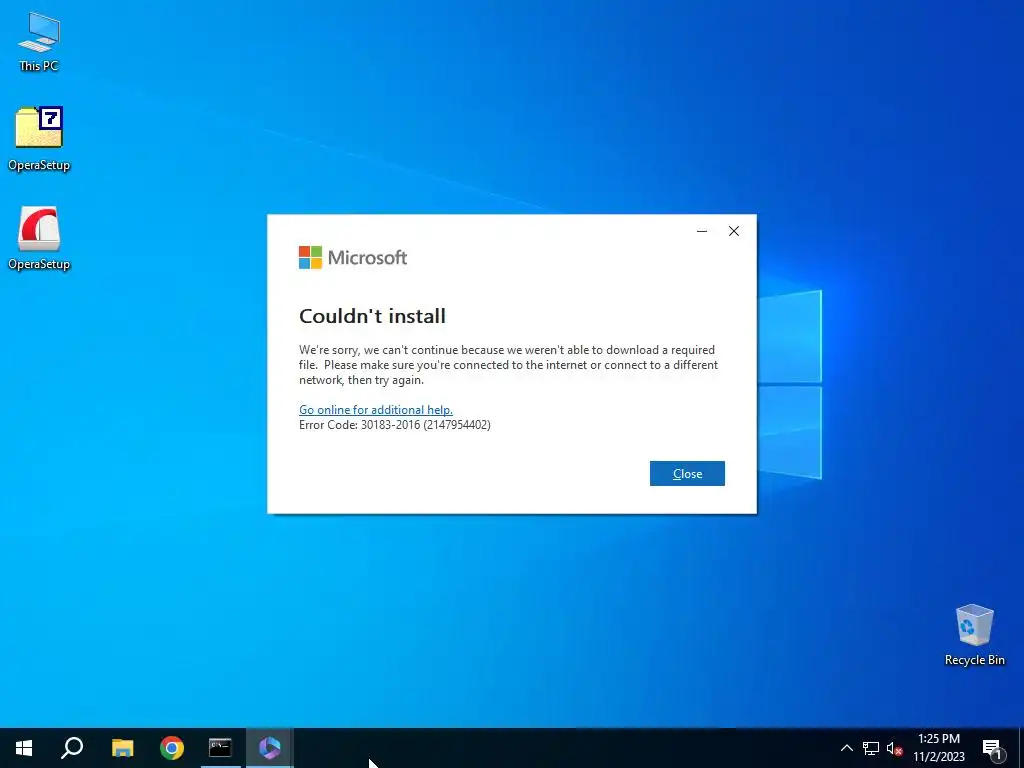Open the Windows Start menu
This screenshot has height=768, width=1024.
[x=24, y=748]
